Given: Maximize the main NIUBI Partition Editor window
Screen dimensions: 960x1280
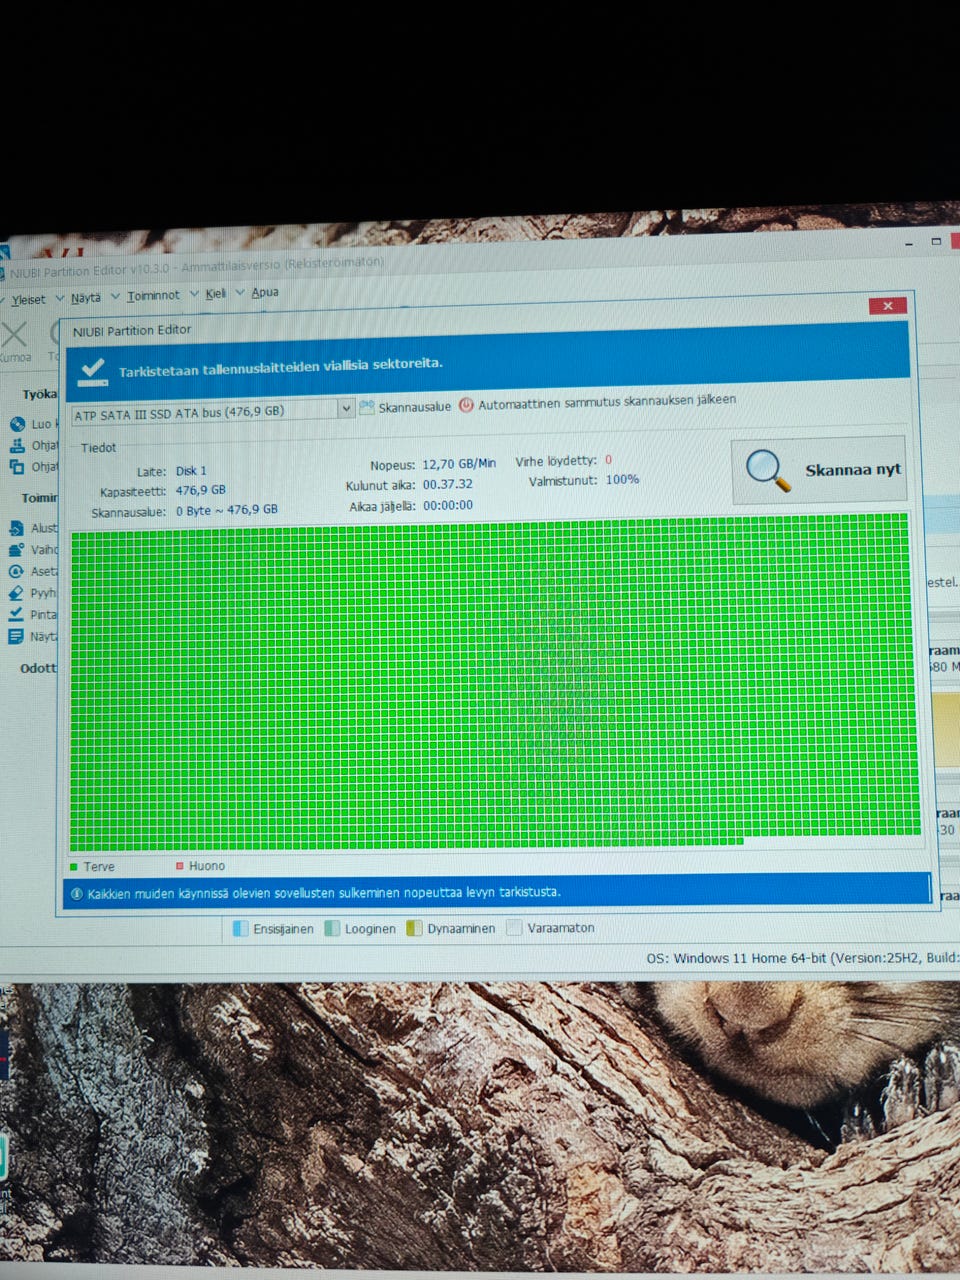Looking at the screenshot, I should 936,241.
